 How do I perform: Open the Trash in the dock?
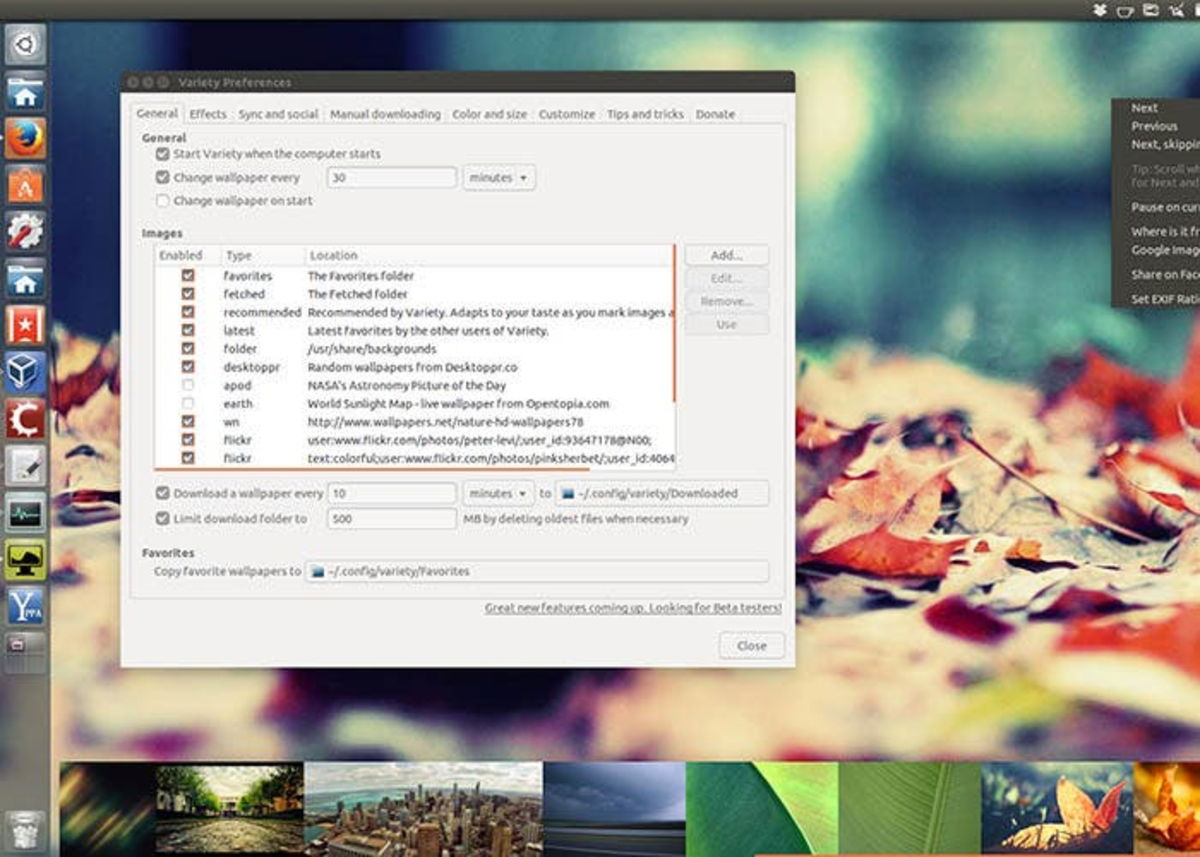tap(25, 831)
